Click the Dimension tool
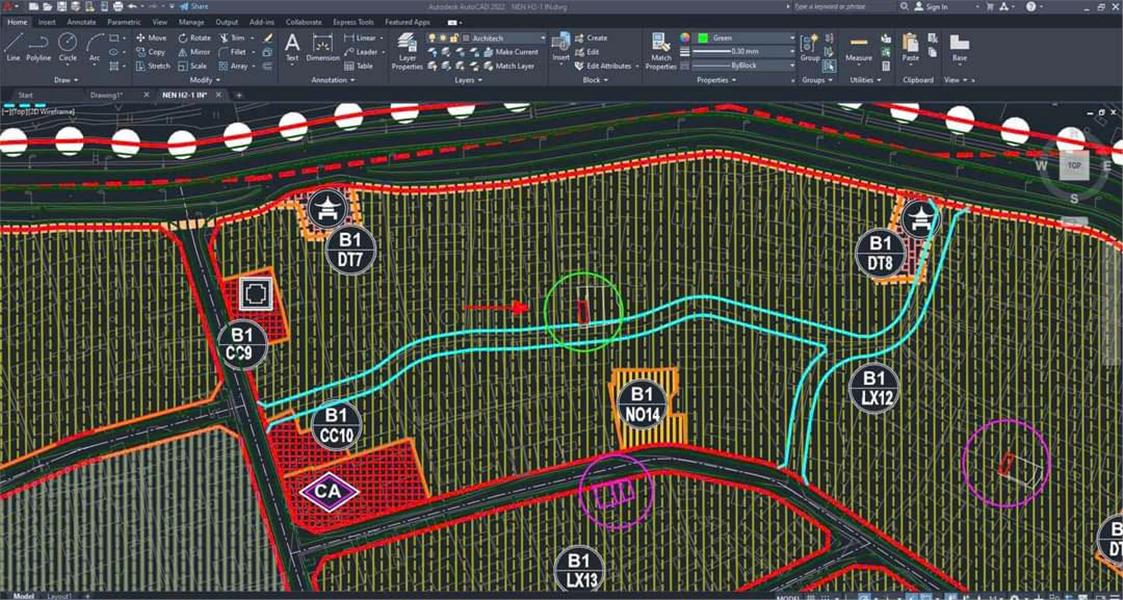The height and width of the screenshot is (600, 1123). coord(323,47)
